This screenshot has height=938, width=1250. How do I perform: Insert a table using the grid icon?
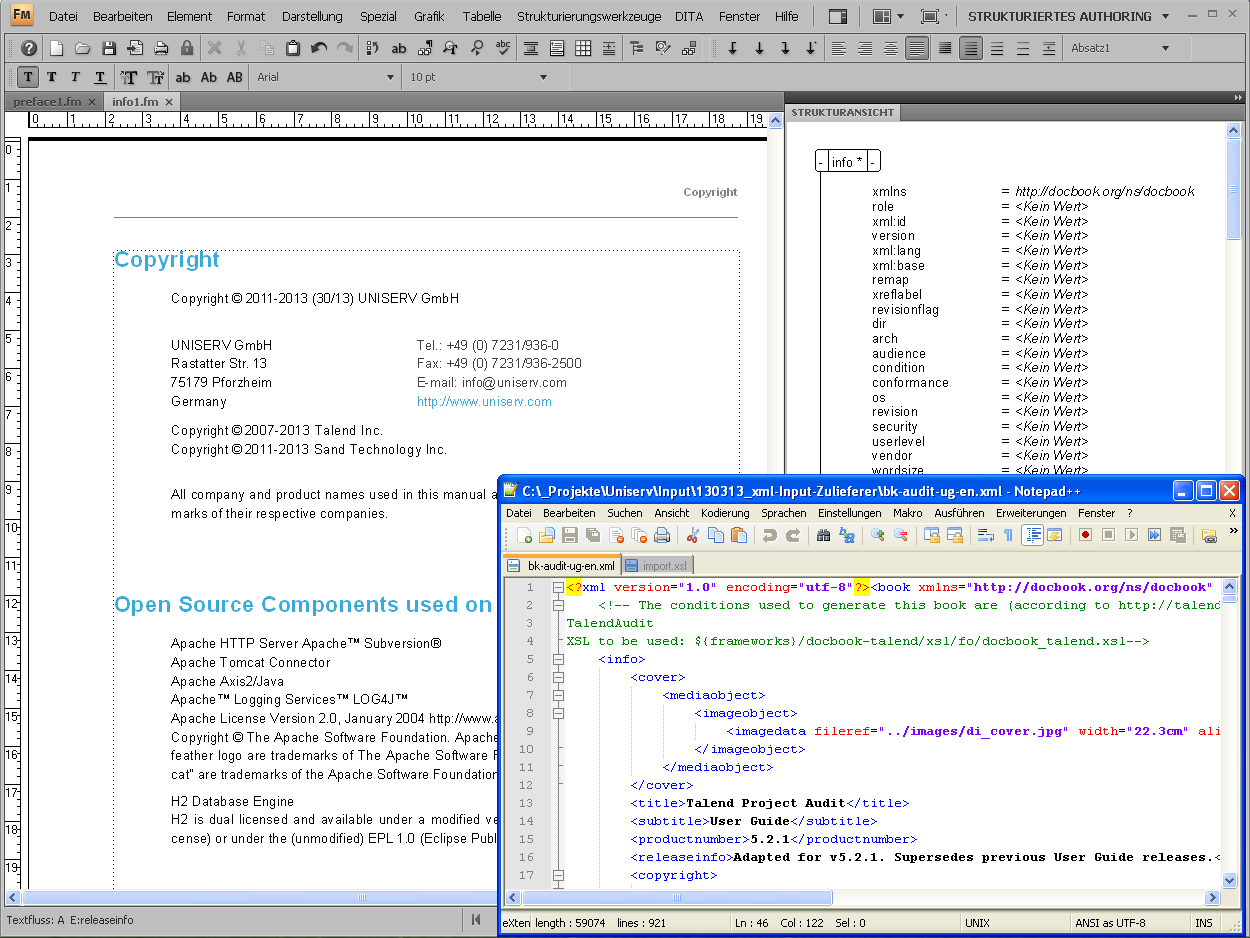click(x=583, y=48)
